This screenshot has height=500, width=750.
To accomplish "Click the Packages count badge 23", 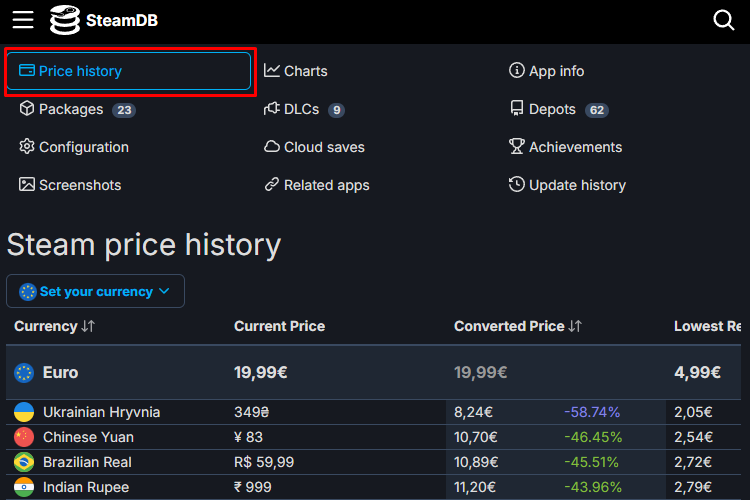I will pos(124,110).
